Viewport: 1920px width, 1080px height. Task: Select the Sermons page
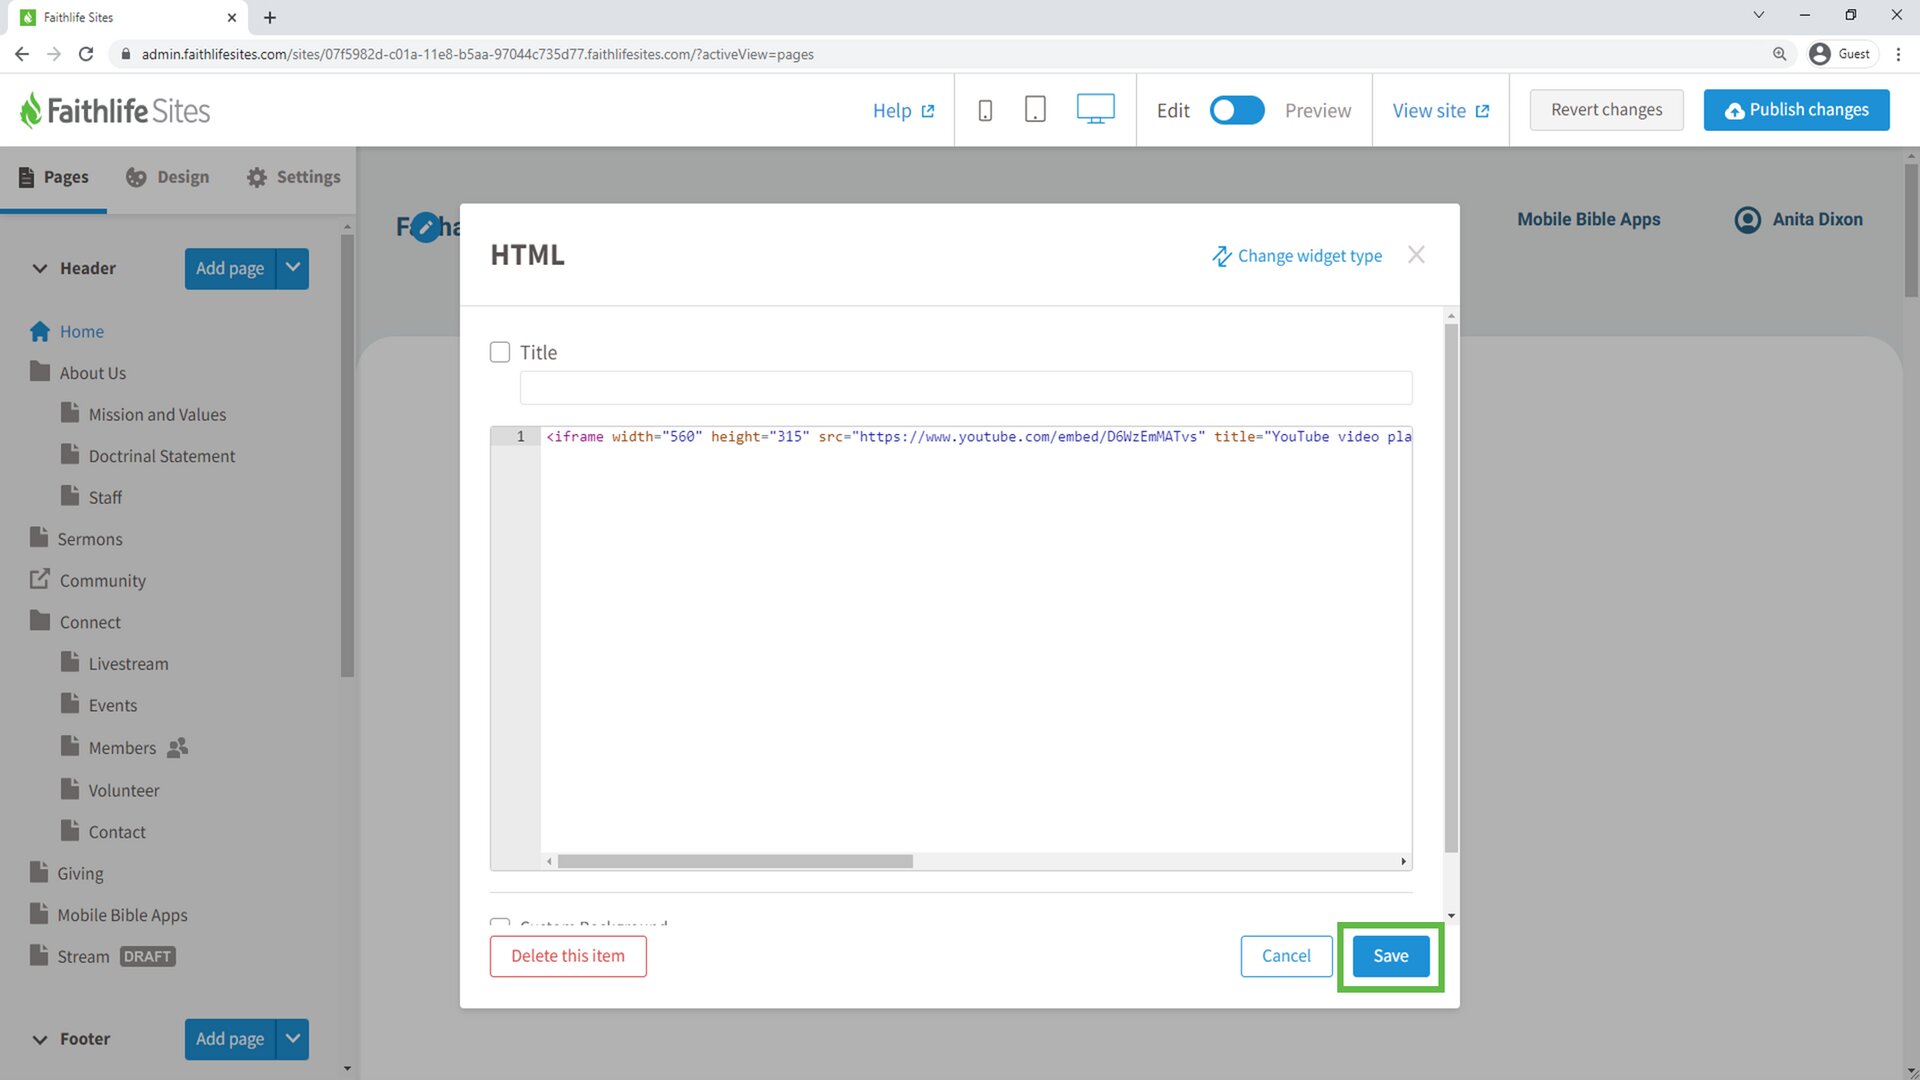point(90,539)
